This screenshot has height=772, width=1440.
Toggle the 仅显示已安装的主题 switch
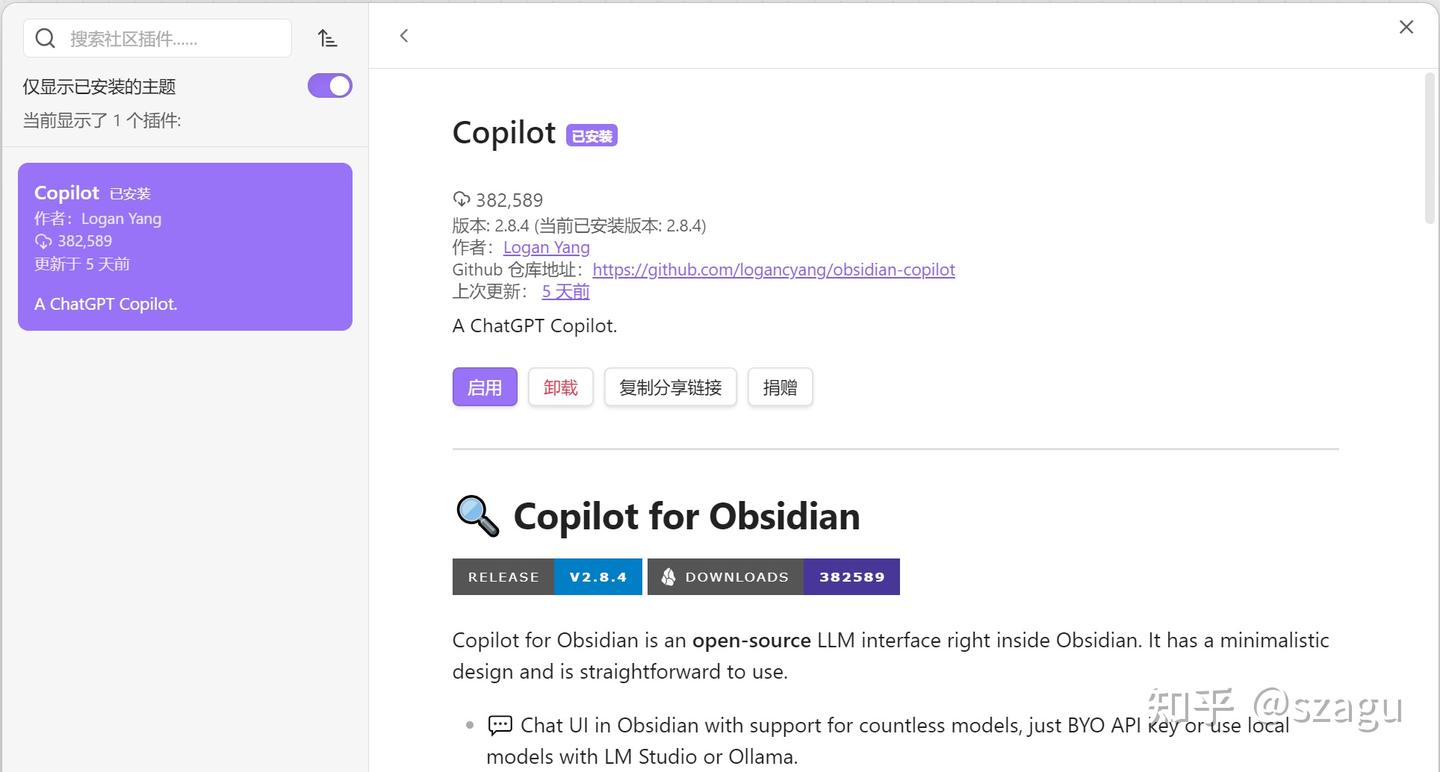tap(330, 85)
